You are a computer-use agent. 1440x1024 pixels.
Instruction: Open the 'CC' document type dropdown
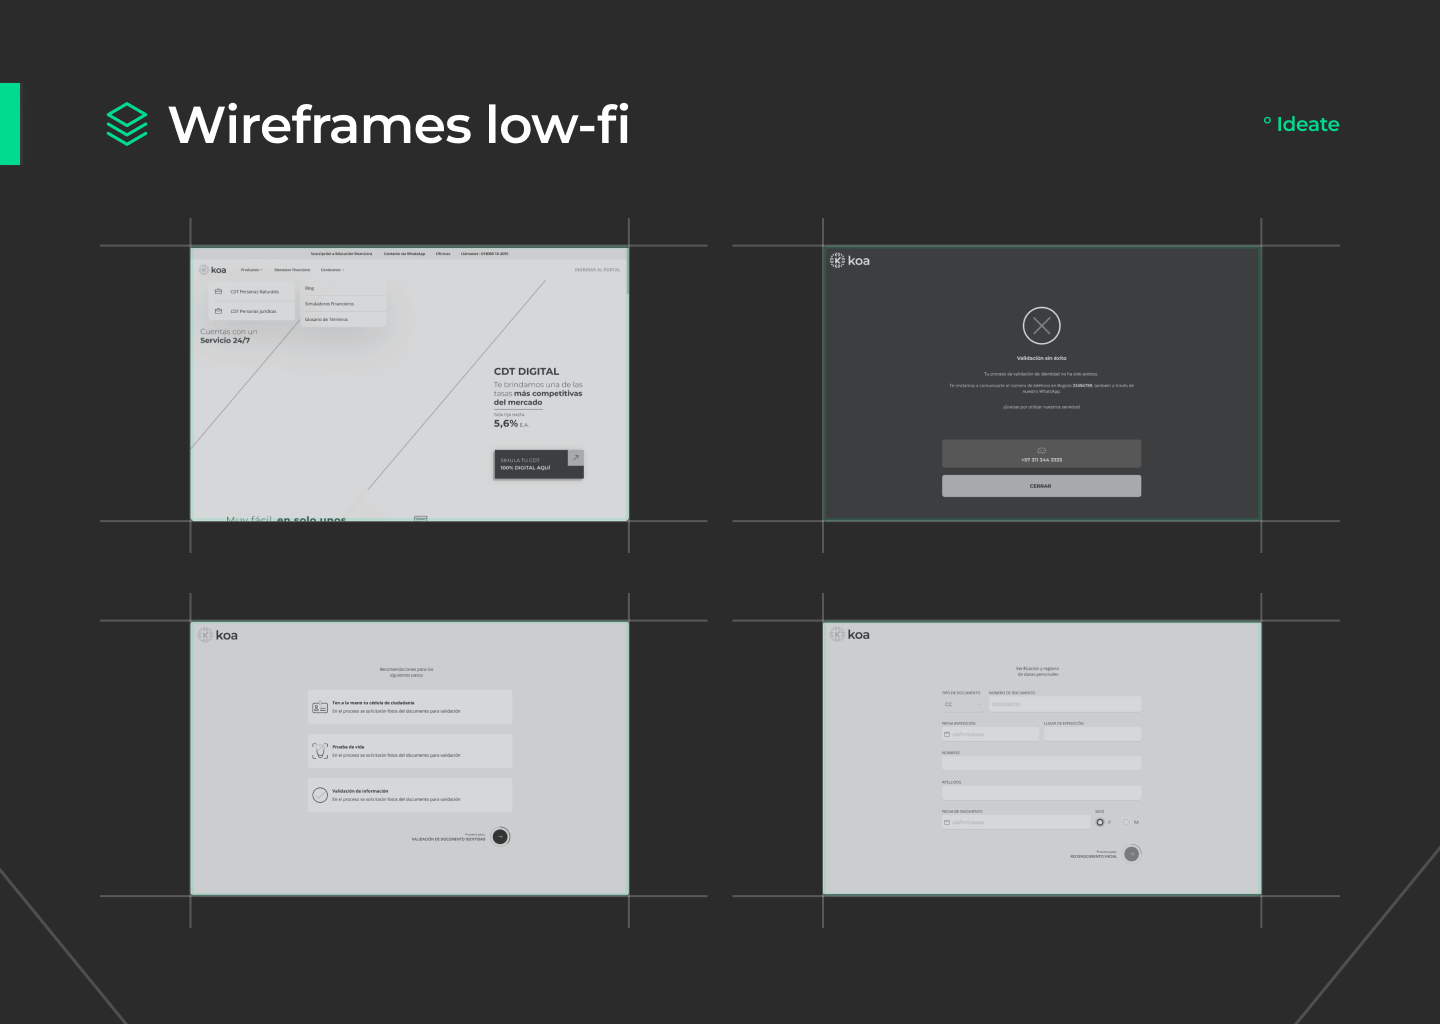point(963,704)
